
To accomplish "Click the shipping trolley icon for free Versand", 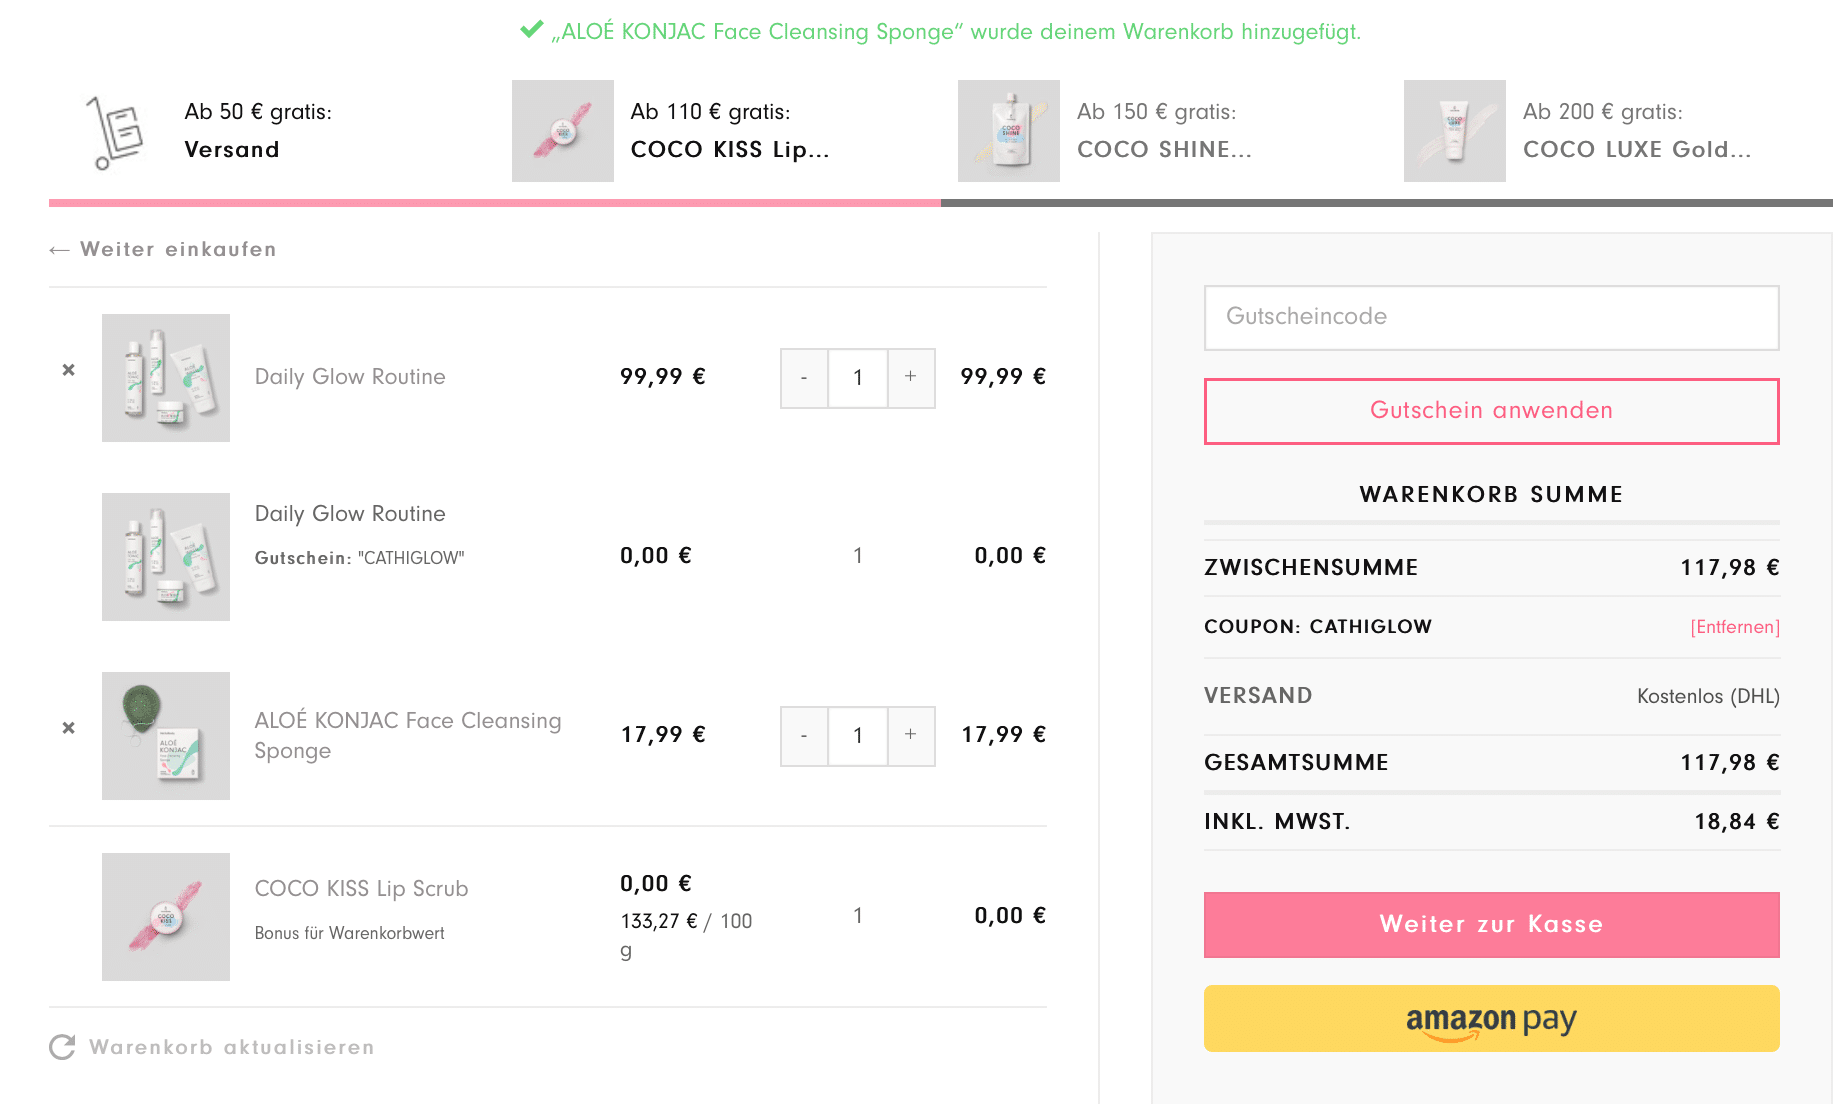I will pyautogui.click(x=115, y=132).
